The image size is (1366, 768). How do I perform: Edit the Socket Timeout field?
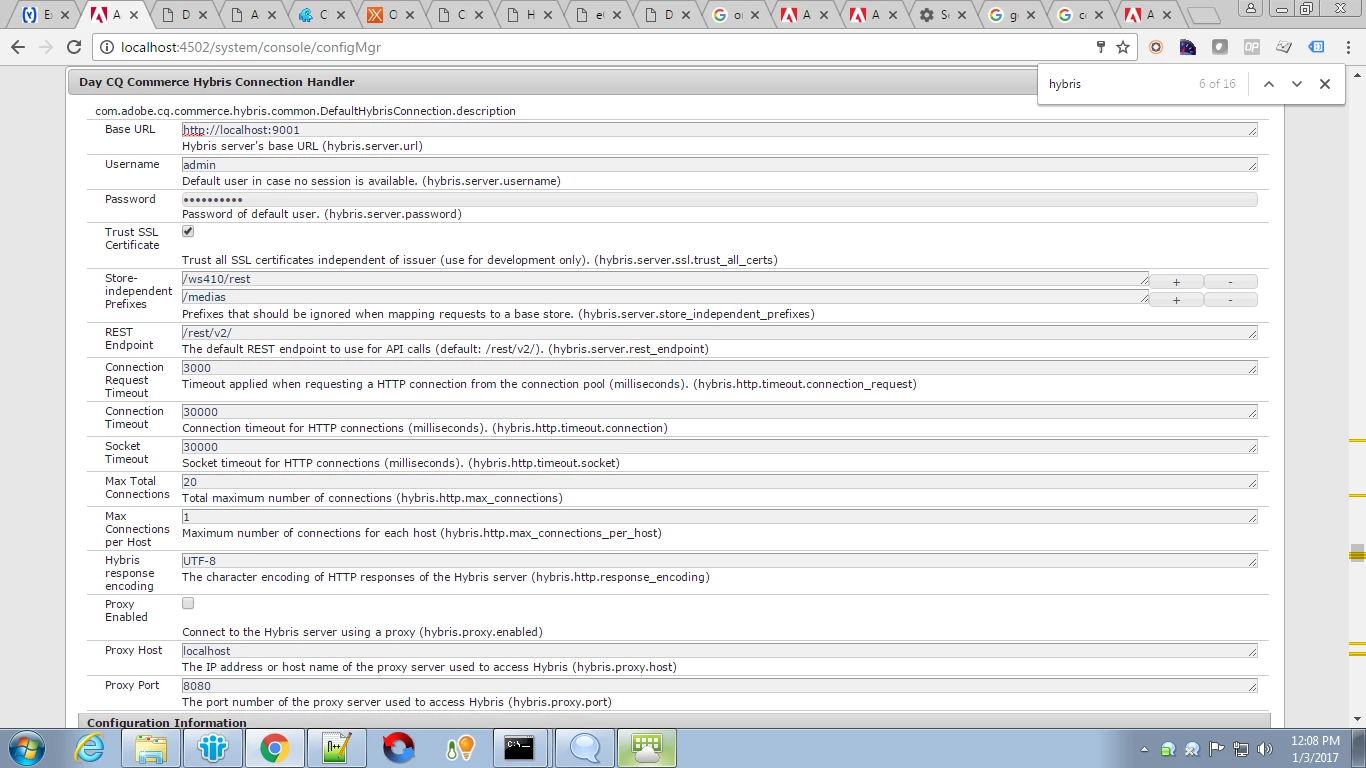(719, 447)
